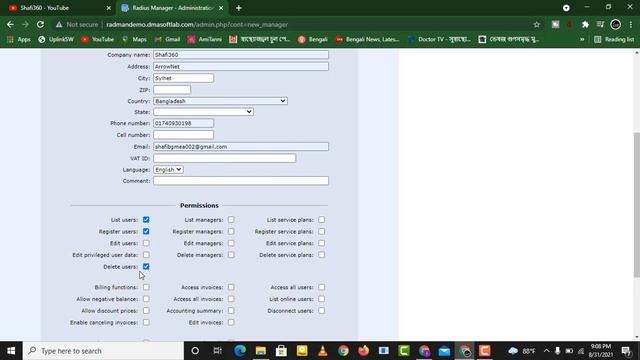Enable the Access invoices checkbox
The image size is (640, 360).
coord(231,287)
